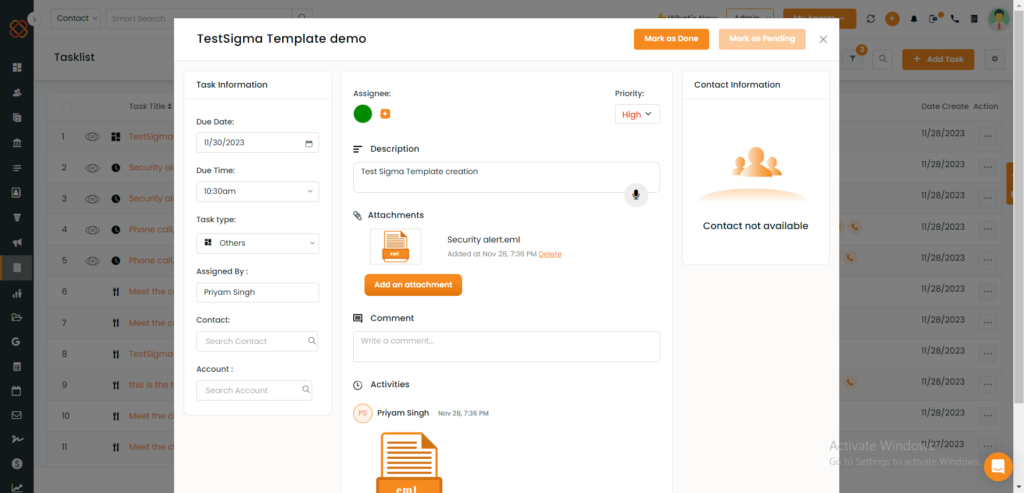Delete the Security alert.eml attachment
1024x493 pixels.
[550, 254]
